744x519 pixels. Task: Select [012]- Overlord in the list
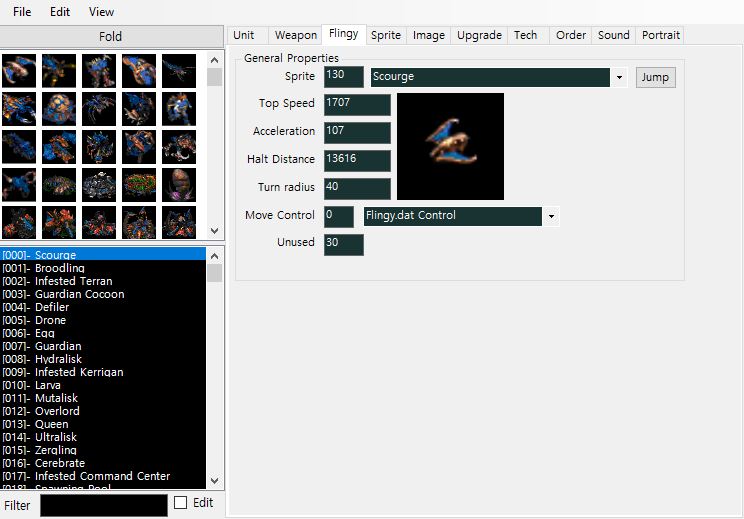103,411
